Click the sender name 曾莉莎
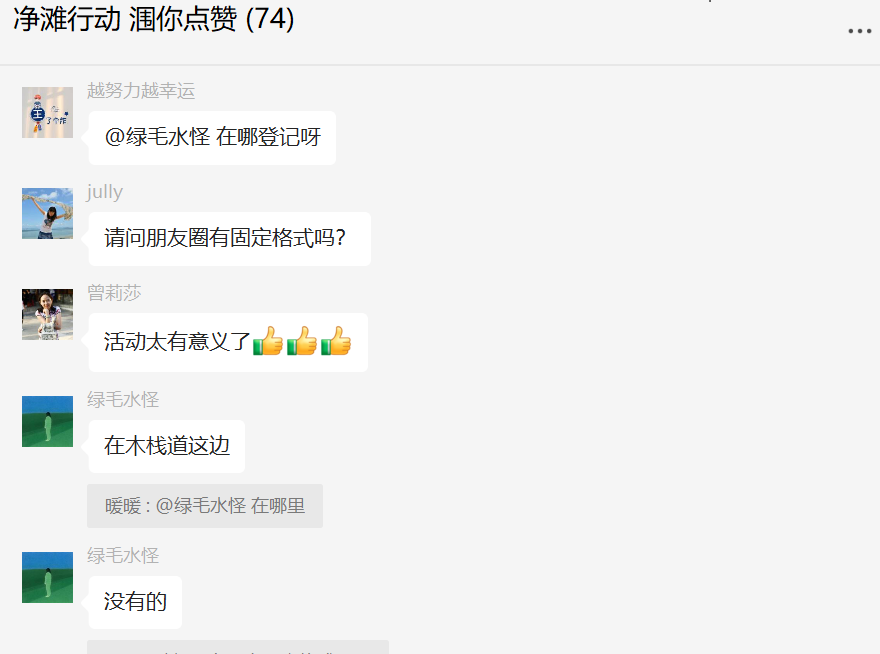Viewport: 880px width, 654px height. click(114, 293)
